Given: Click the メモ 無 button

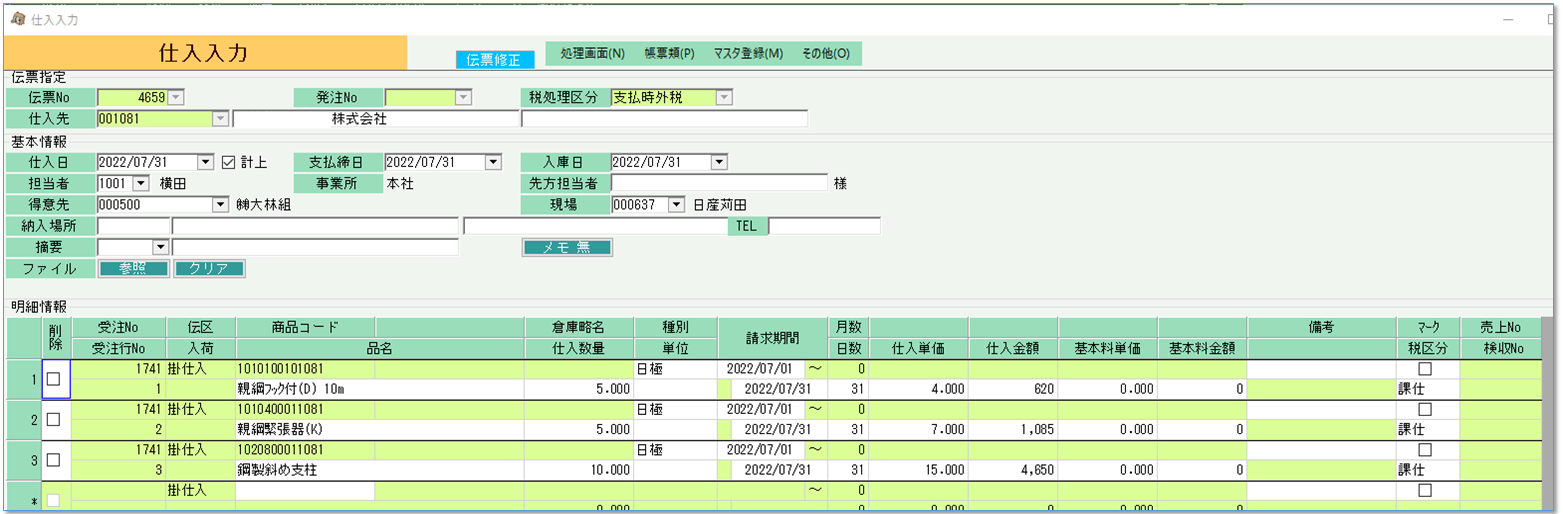Looking at the screenshot, I should [567, 247].
